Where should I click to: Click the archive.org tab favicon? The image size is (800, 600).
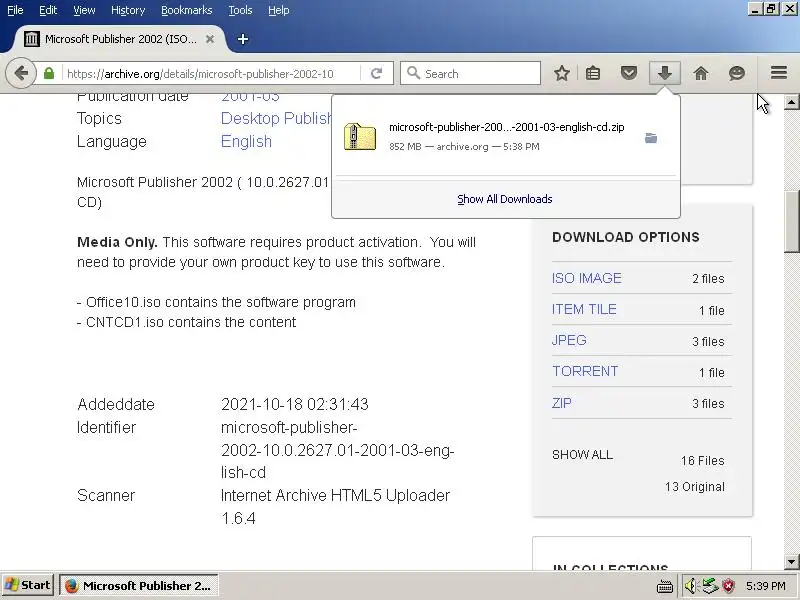(32, 39)
